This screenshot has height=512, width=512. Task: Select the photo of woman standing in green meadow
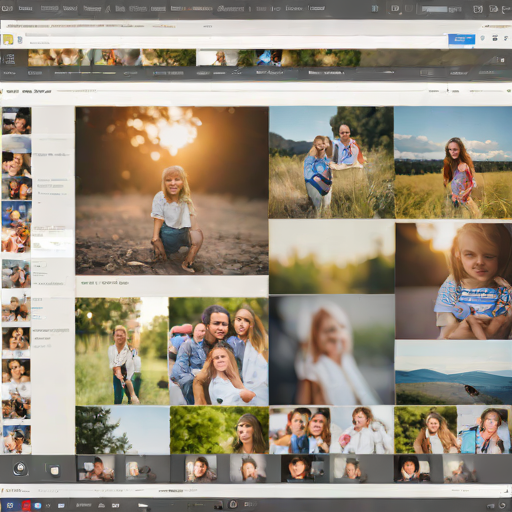click(x=122, y=351)
